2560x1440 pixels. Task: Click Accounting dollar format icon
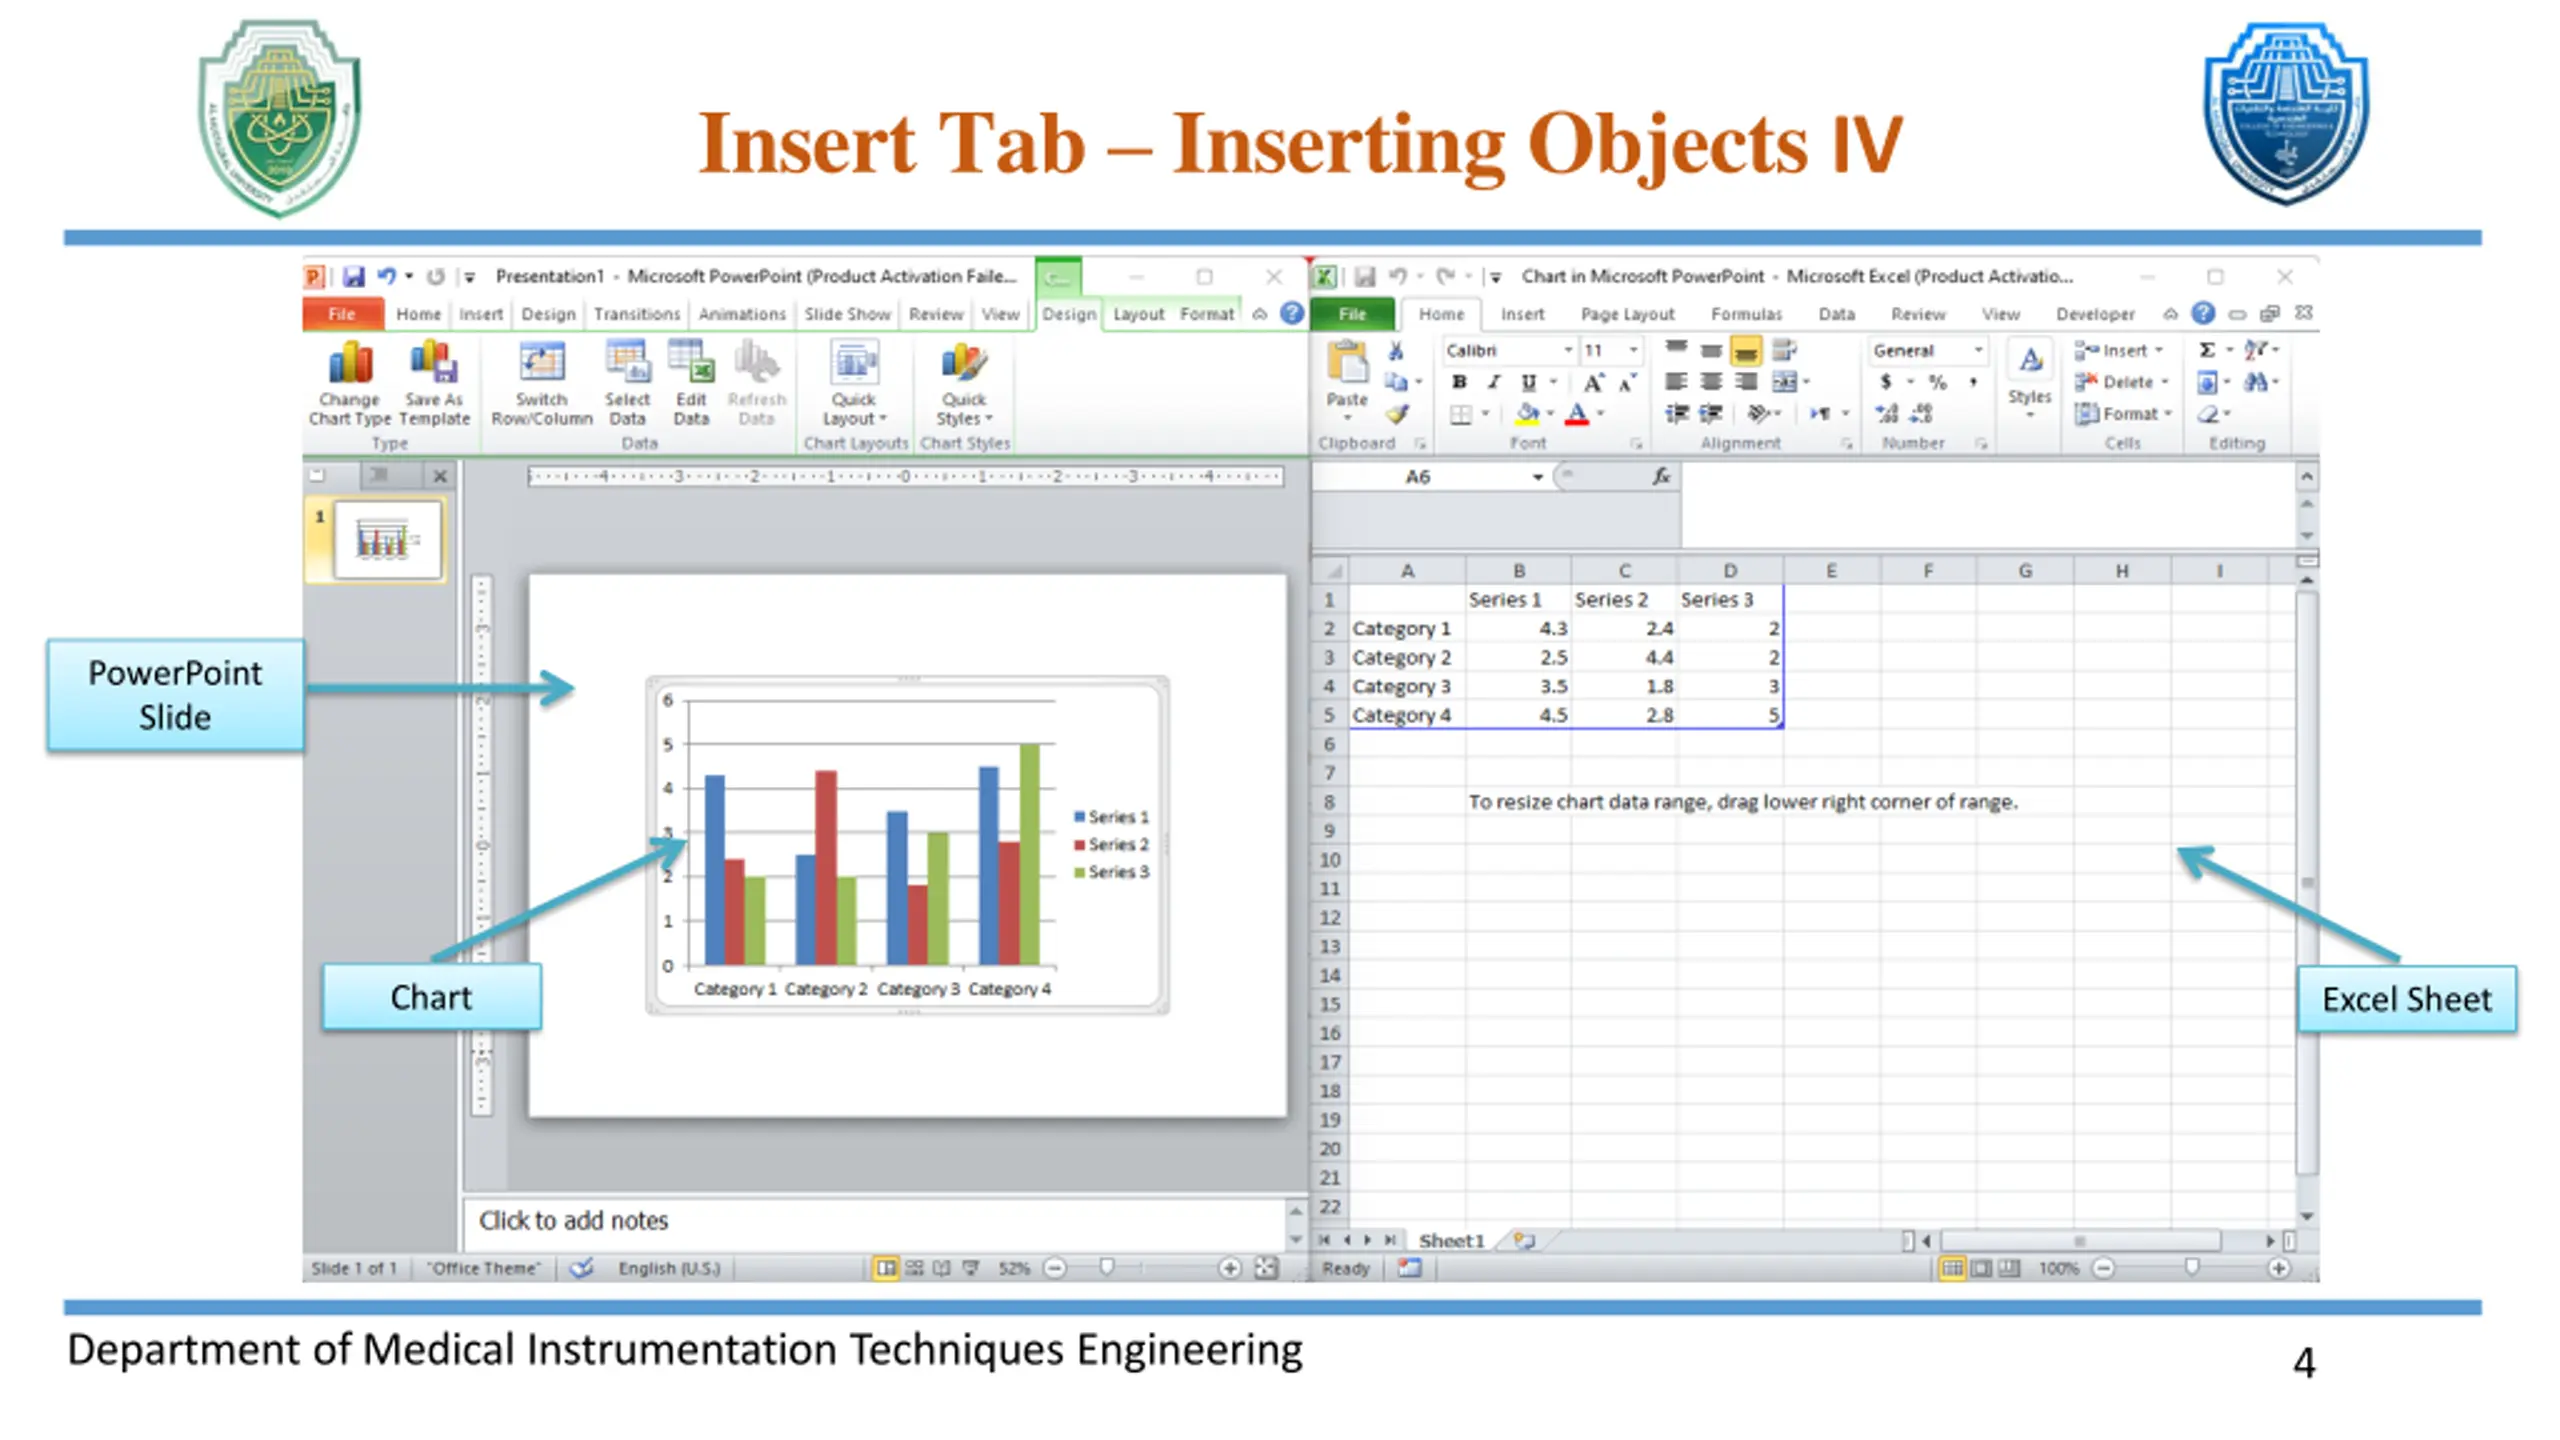pyautogui.click(x=1885, y=382)
